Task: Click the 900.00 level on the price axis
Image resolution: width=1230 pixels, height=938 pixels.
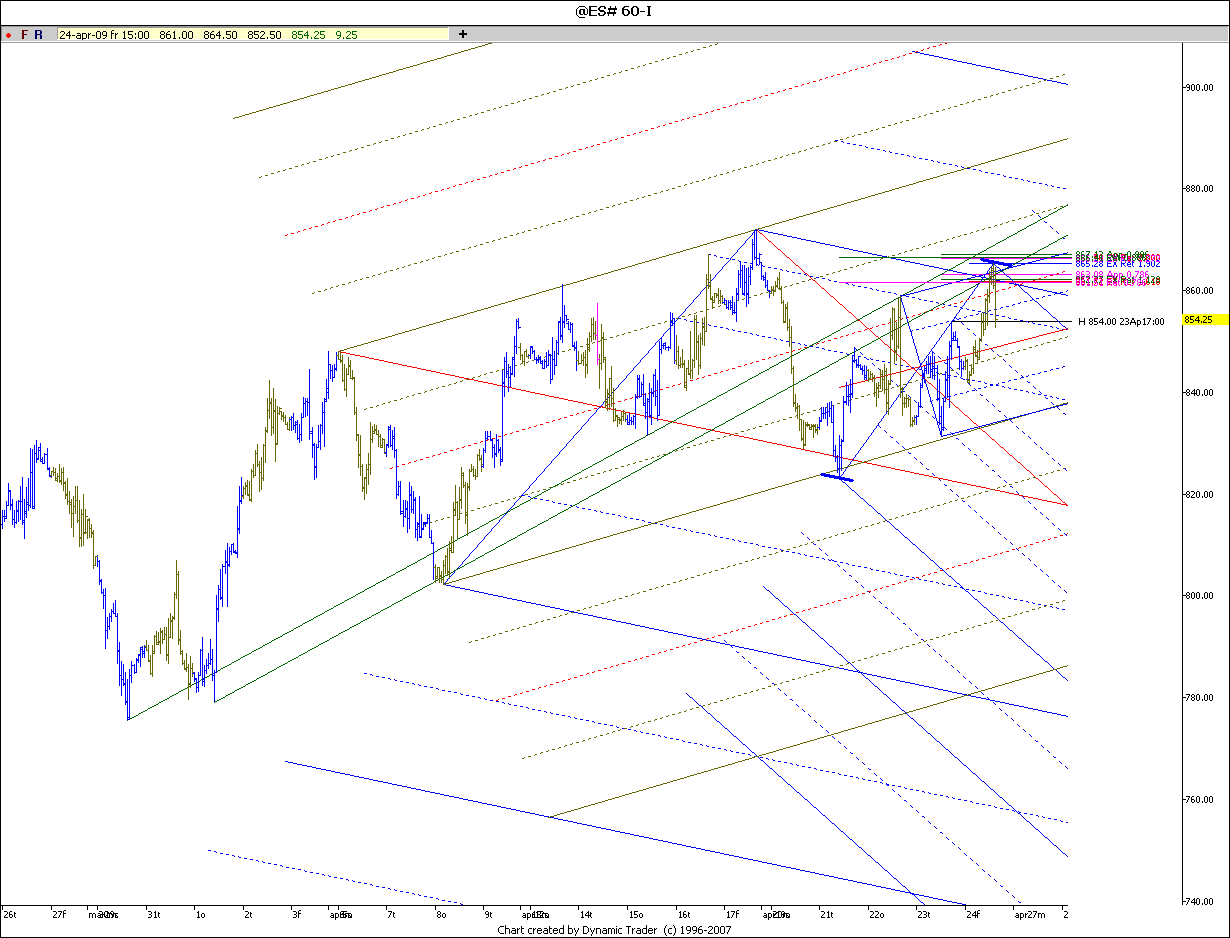Action: tap(1199, 88)
